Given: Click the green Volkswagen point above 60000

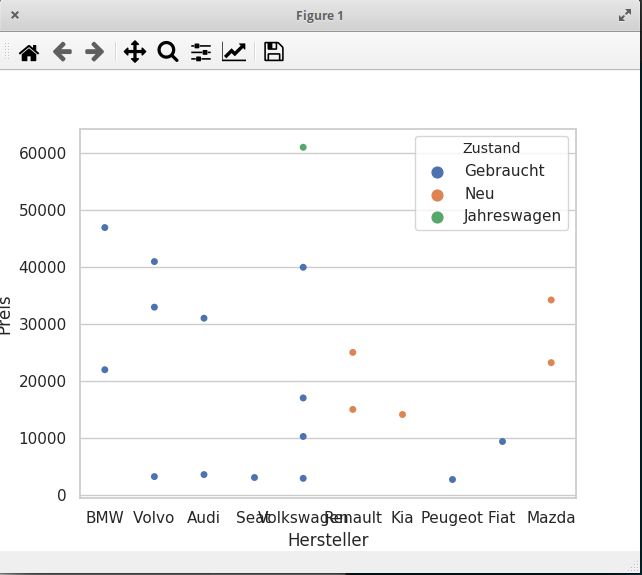Looking at the screenshot, I should pos(303,147).
